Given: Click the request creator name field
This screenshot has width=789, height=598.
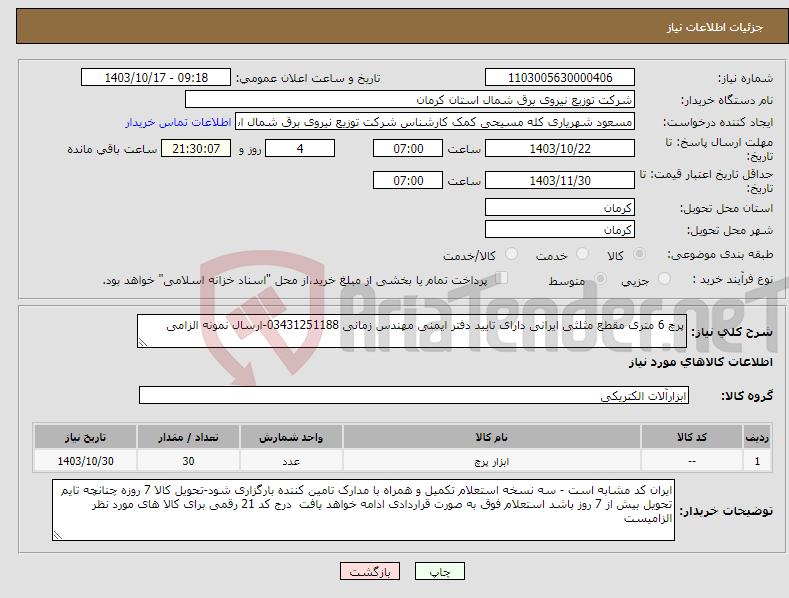Looking at the screenshot, I should [x=435, y=122].
